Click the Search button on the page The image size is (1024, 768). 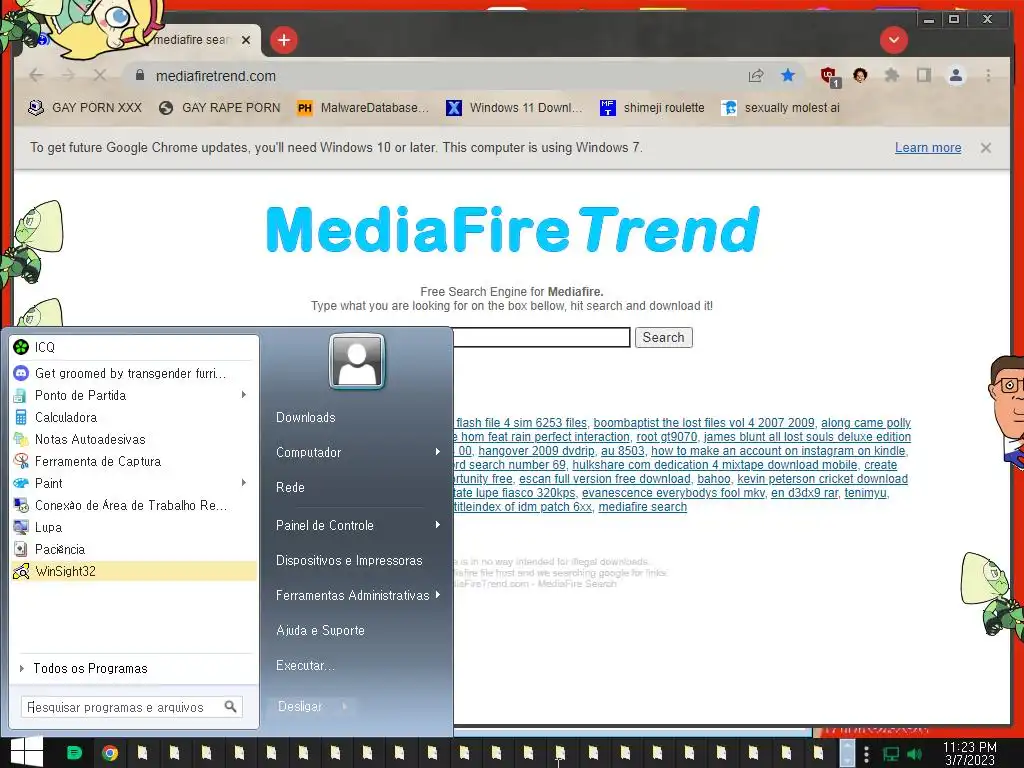coord(664,338)
